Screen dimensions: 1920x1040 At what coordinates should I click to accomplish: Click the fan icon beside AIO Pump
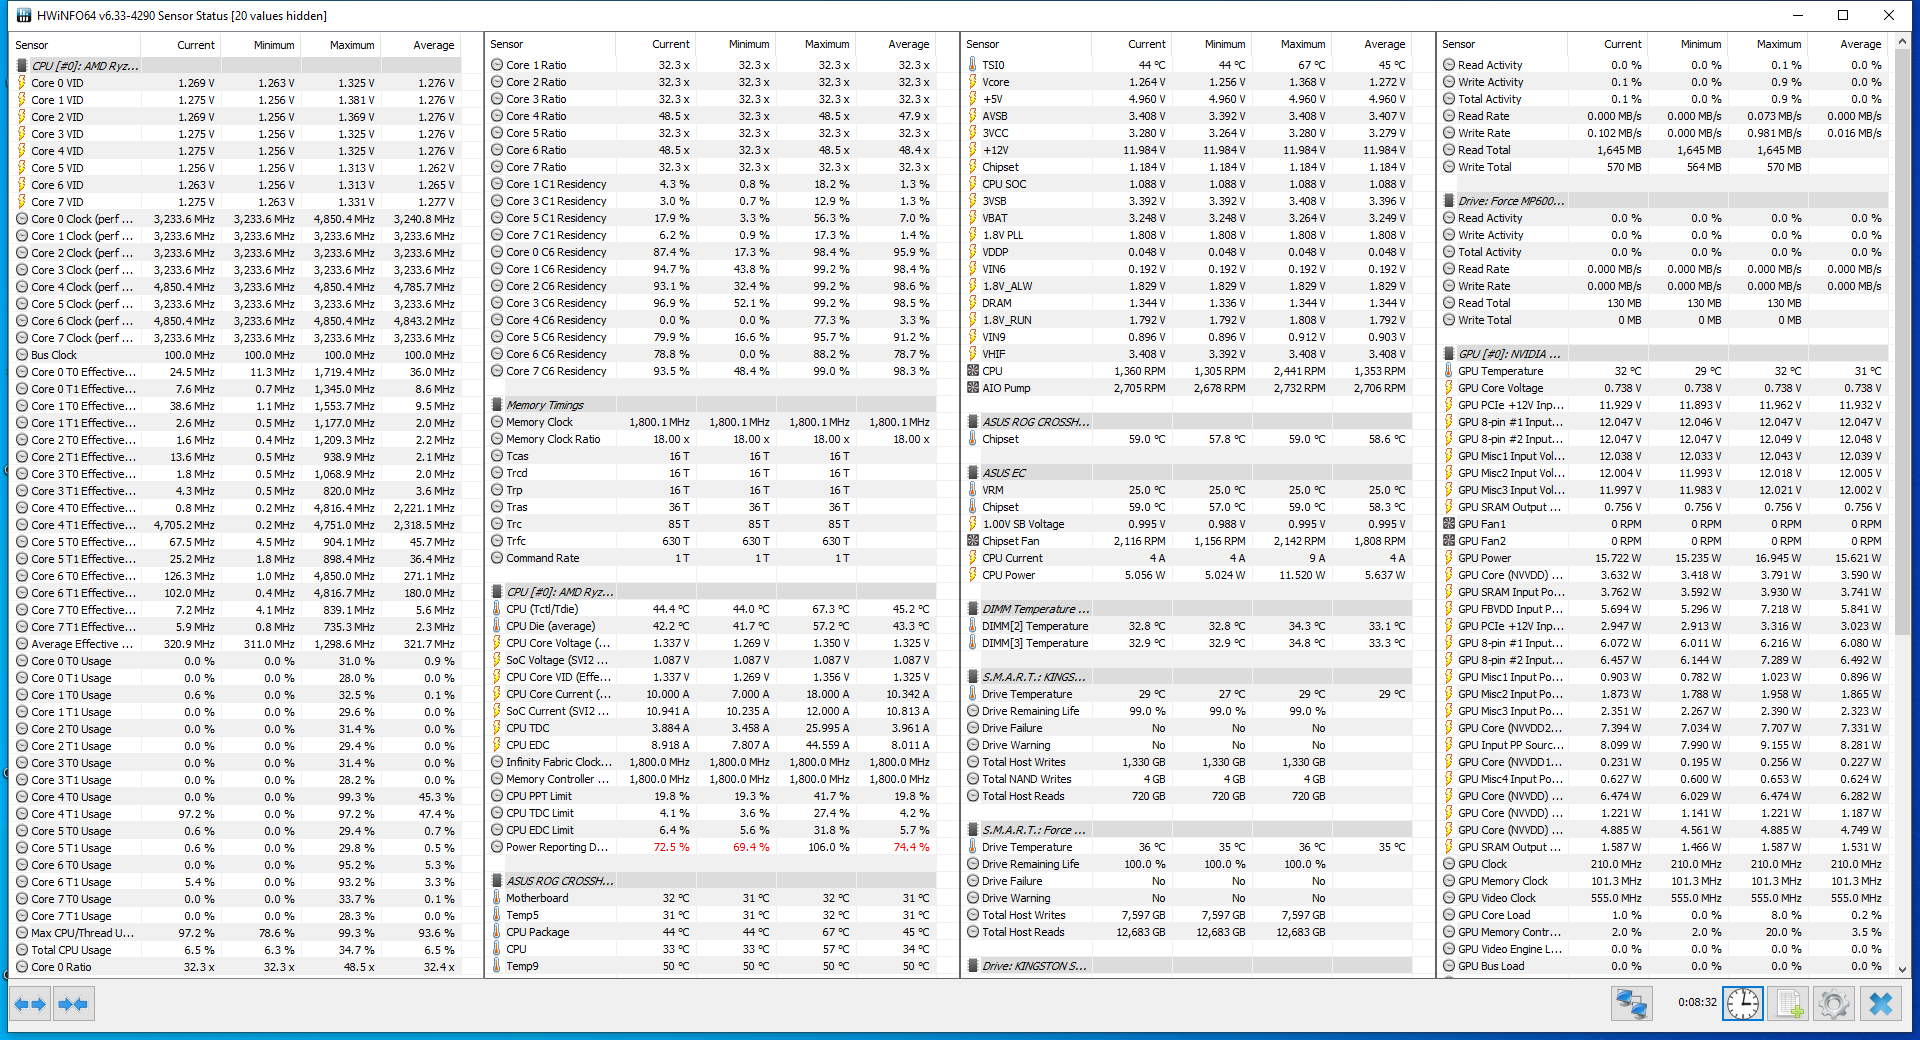click(x=973, y=388)
